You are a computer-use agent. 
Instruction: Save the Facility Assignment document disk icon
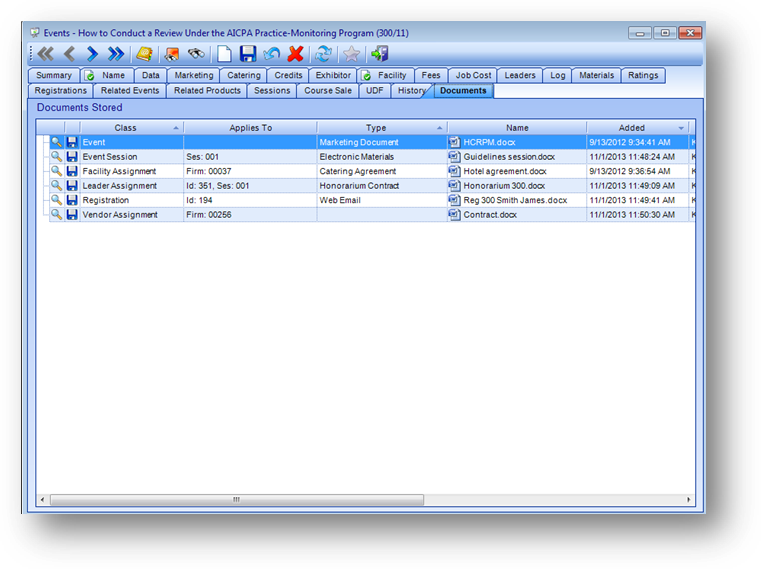click(72, 171)
